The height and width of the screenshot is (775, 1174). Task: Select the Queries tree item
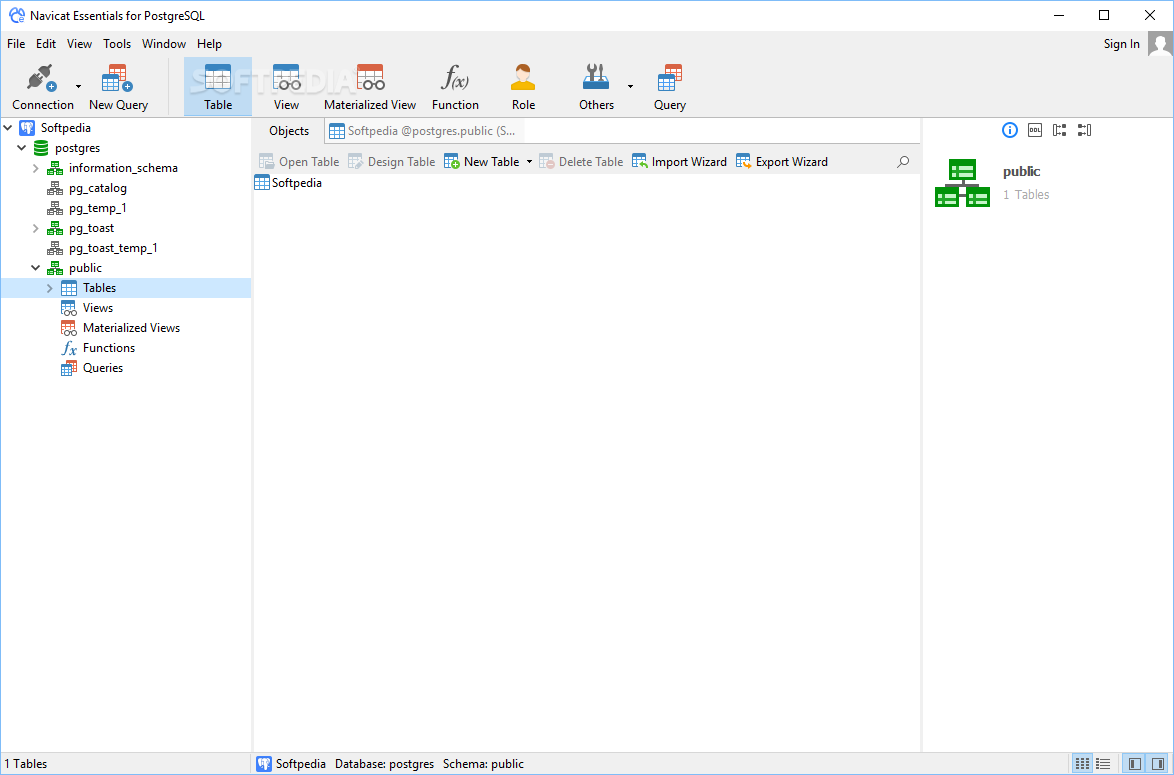pyautogui.click(x=103, y=368)
